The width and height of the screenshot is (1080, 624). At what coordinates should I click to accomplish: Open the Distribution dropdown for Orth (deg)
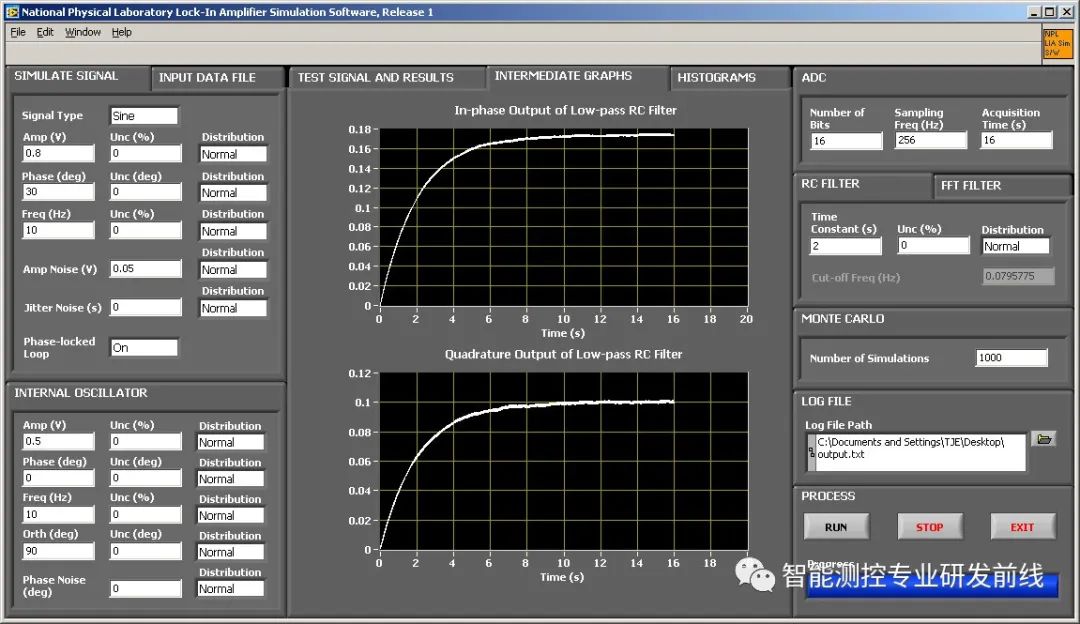click(230, 552)
